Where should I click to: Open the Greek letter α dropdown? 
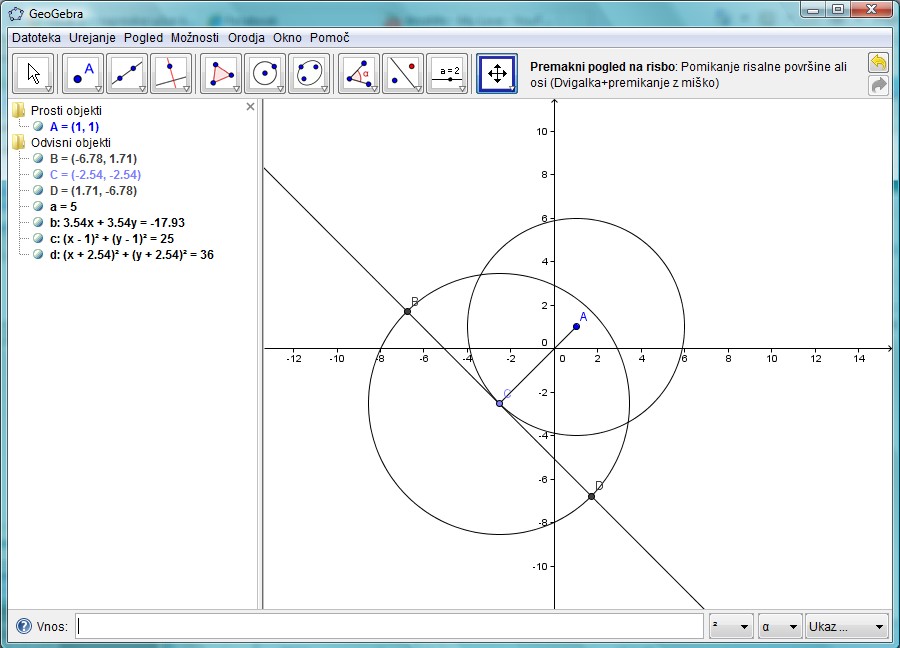[x=780, y=626]
